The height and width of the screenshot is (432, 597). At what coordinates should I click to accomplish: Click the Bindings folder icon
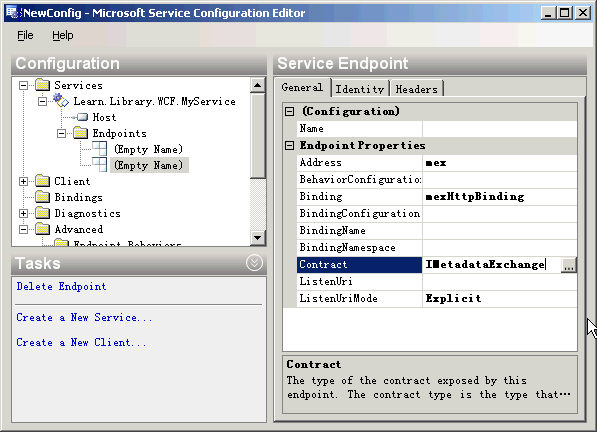click(43, 197)
